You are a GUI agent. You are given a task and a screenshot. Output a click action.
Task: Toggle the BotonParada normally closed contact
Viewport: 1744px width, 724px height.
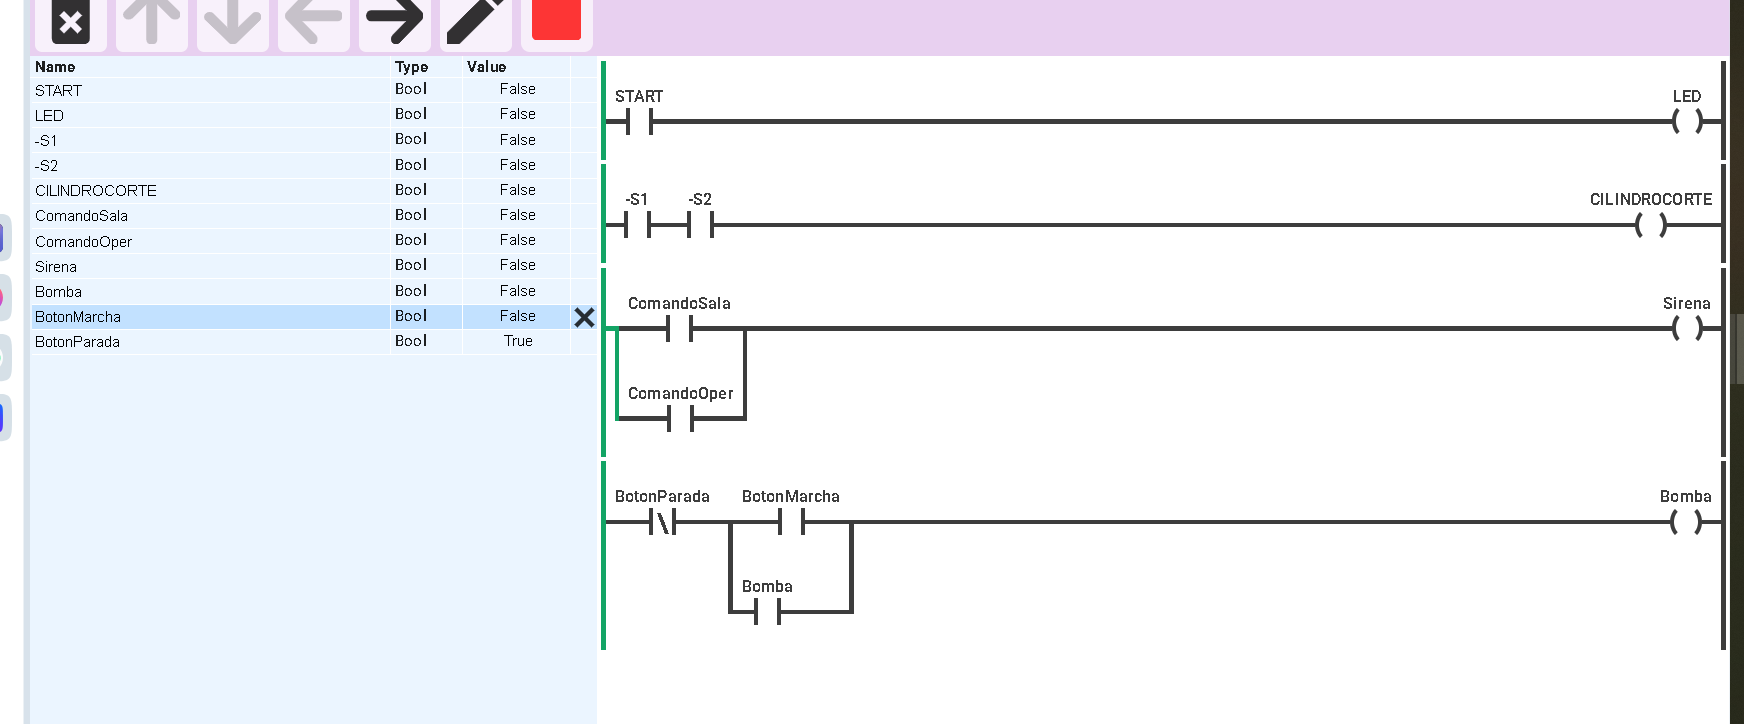[662, 521]
